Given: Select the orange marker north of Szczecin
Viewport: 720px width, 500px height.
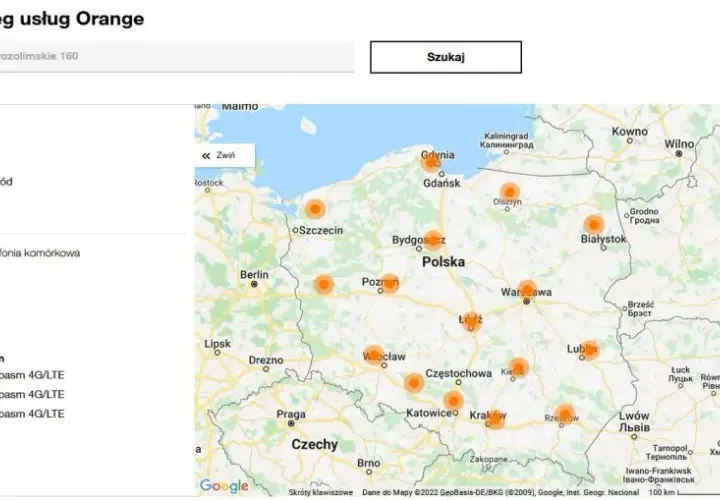Looking at the screenshot, I should [x=315, y=209].
